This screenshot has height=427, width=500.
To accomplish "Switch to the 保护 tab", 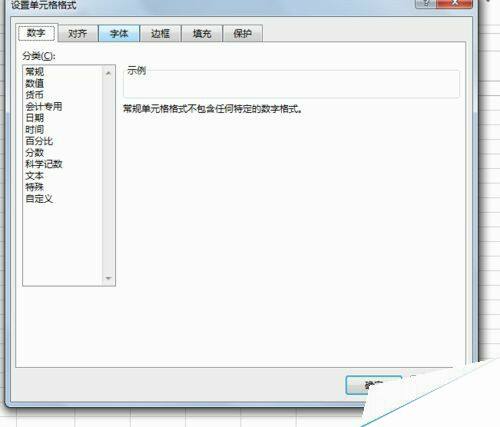I will pyautogui.click(x=242, y=33).
